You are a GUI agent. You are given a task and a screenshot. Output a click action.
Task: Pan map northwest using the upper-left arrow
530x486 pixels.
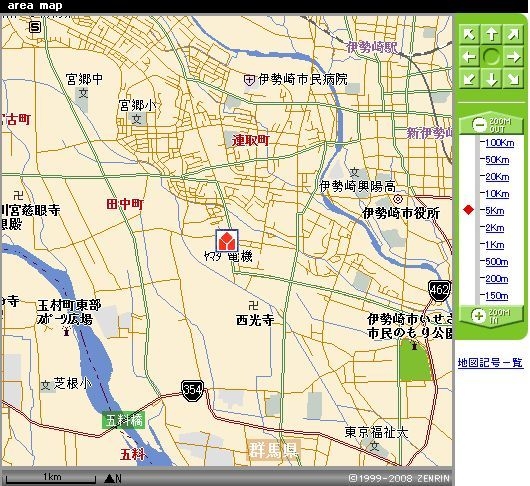(x=469, y=35)
